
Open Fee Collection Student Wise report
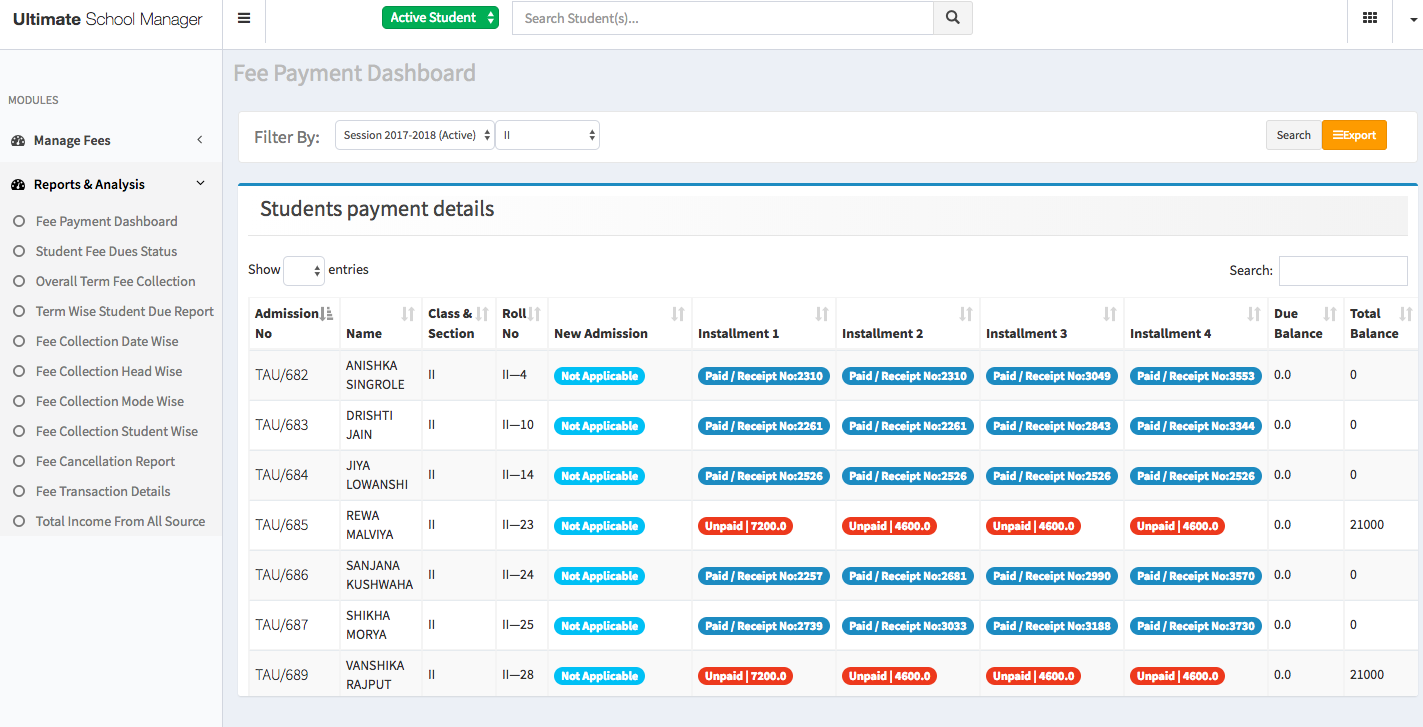coord(117,432)
